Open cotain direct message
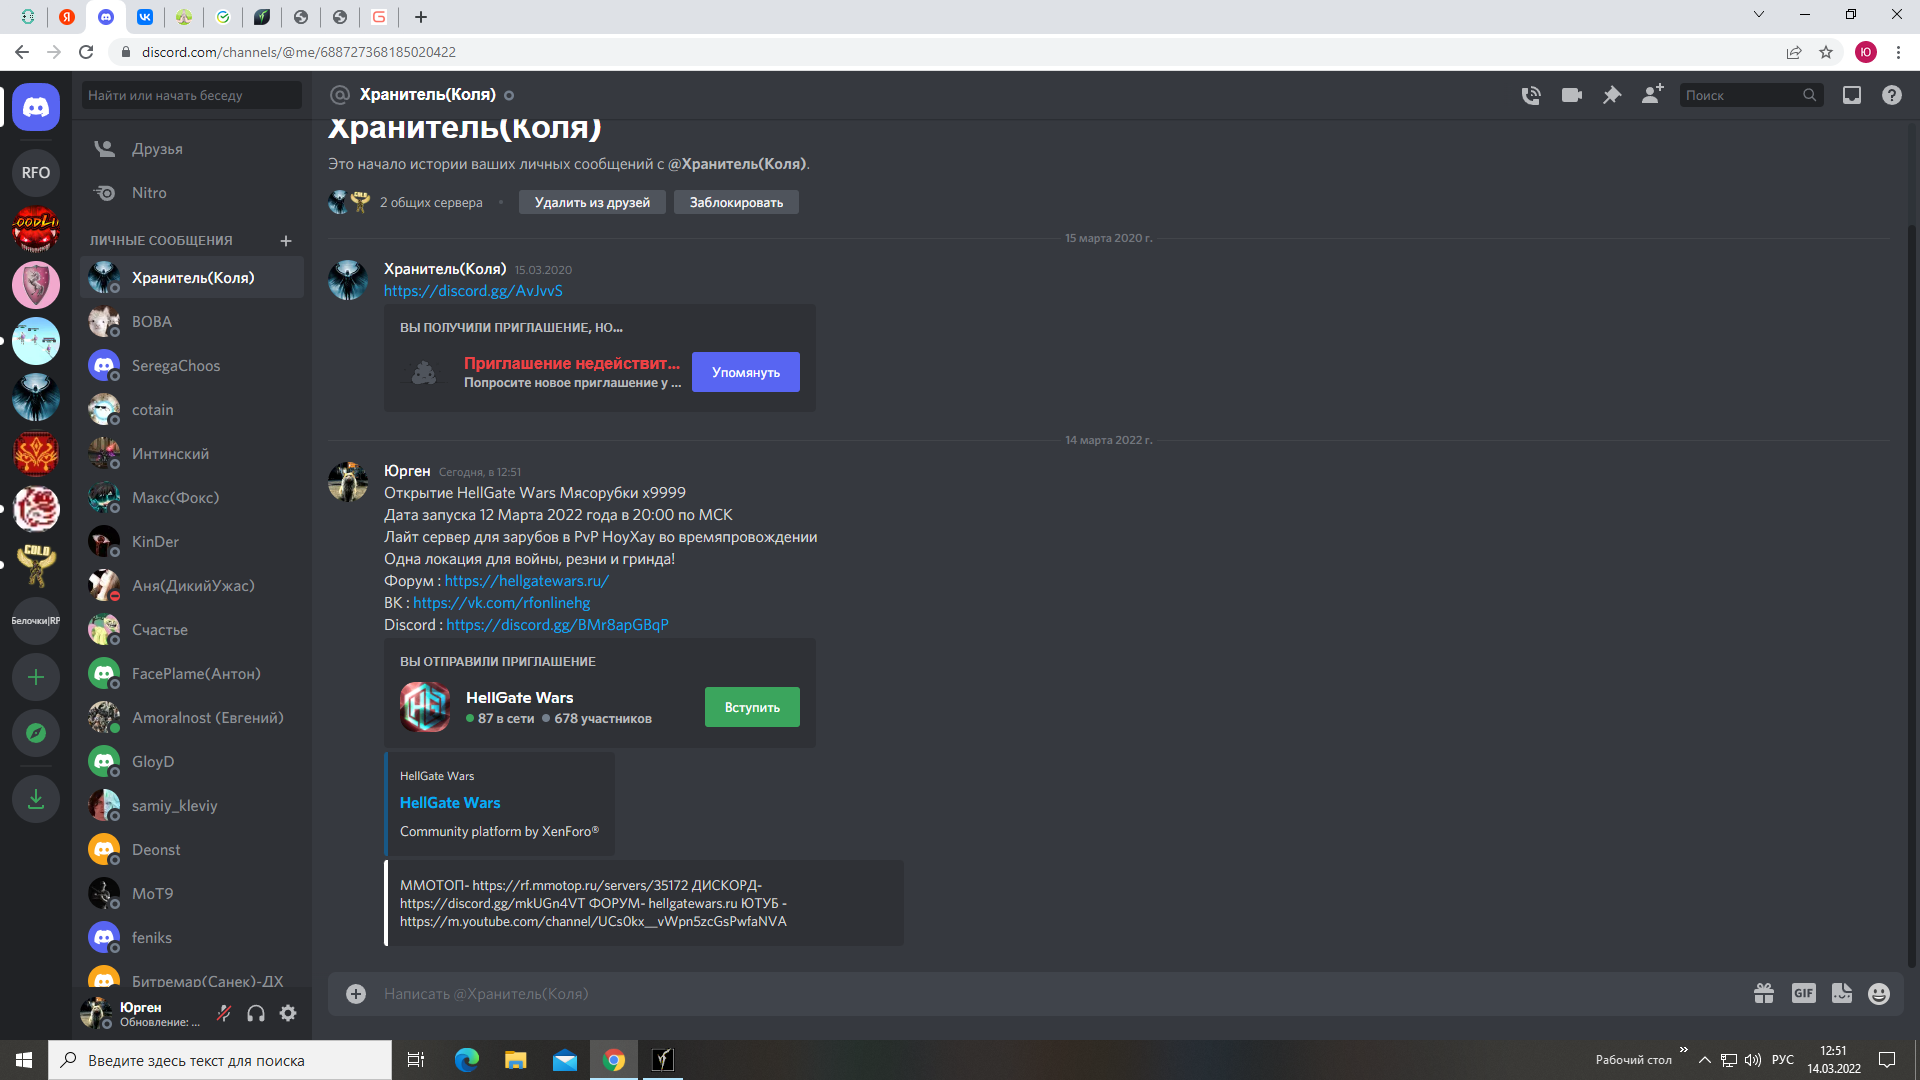 (x=192, y=410)
